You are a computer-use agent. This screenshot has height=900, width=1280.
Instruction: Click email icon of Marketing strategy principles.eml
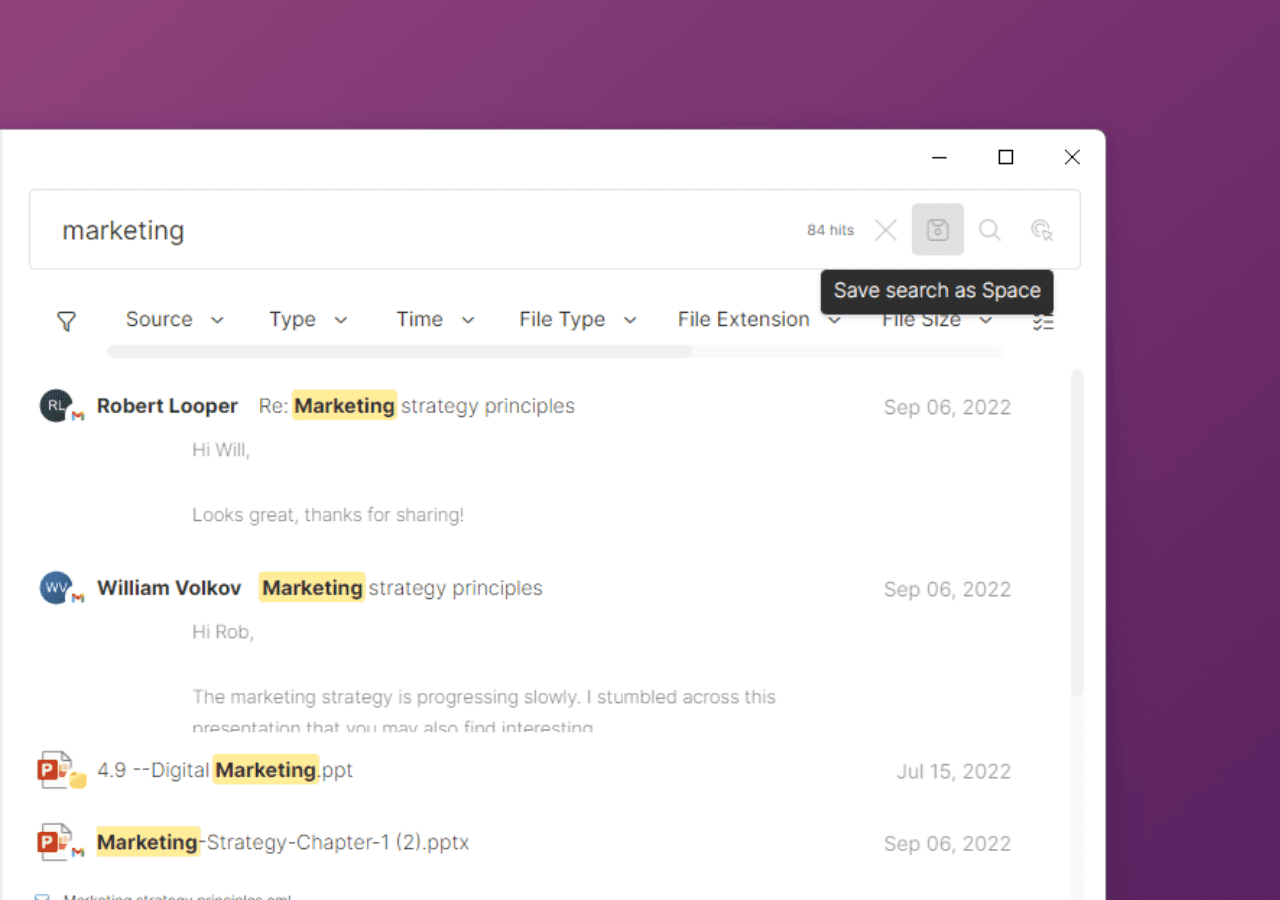[x=42, y=896]
